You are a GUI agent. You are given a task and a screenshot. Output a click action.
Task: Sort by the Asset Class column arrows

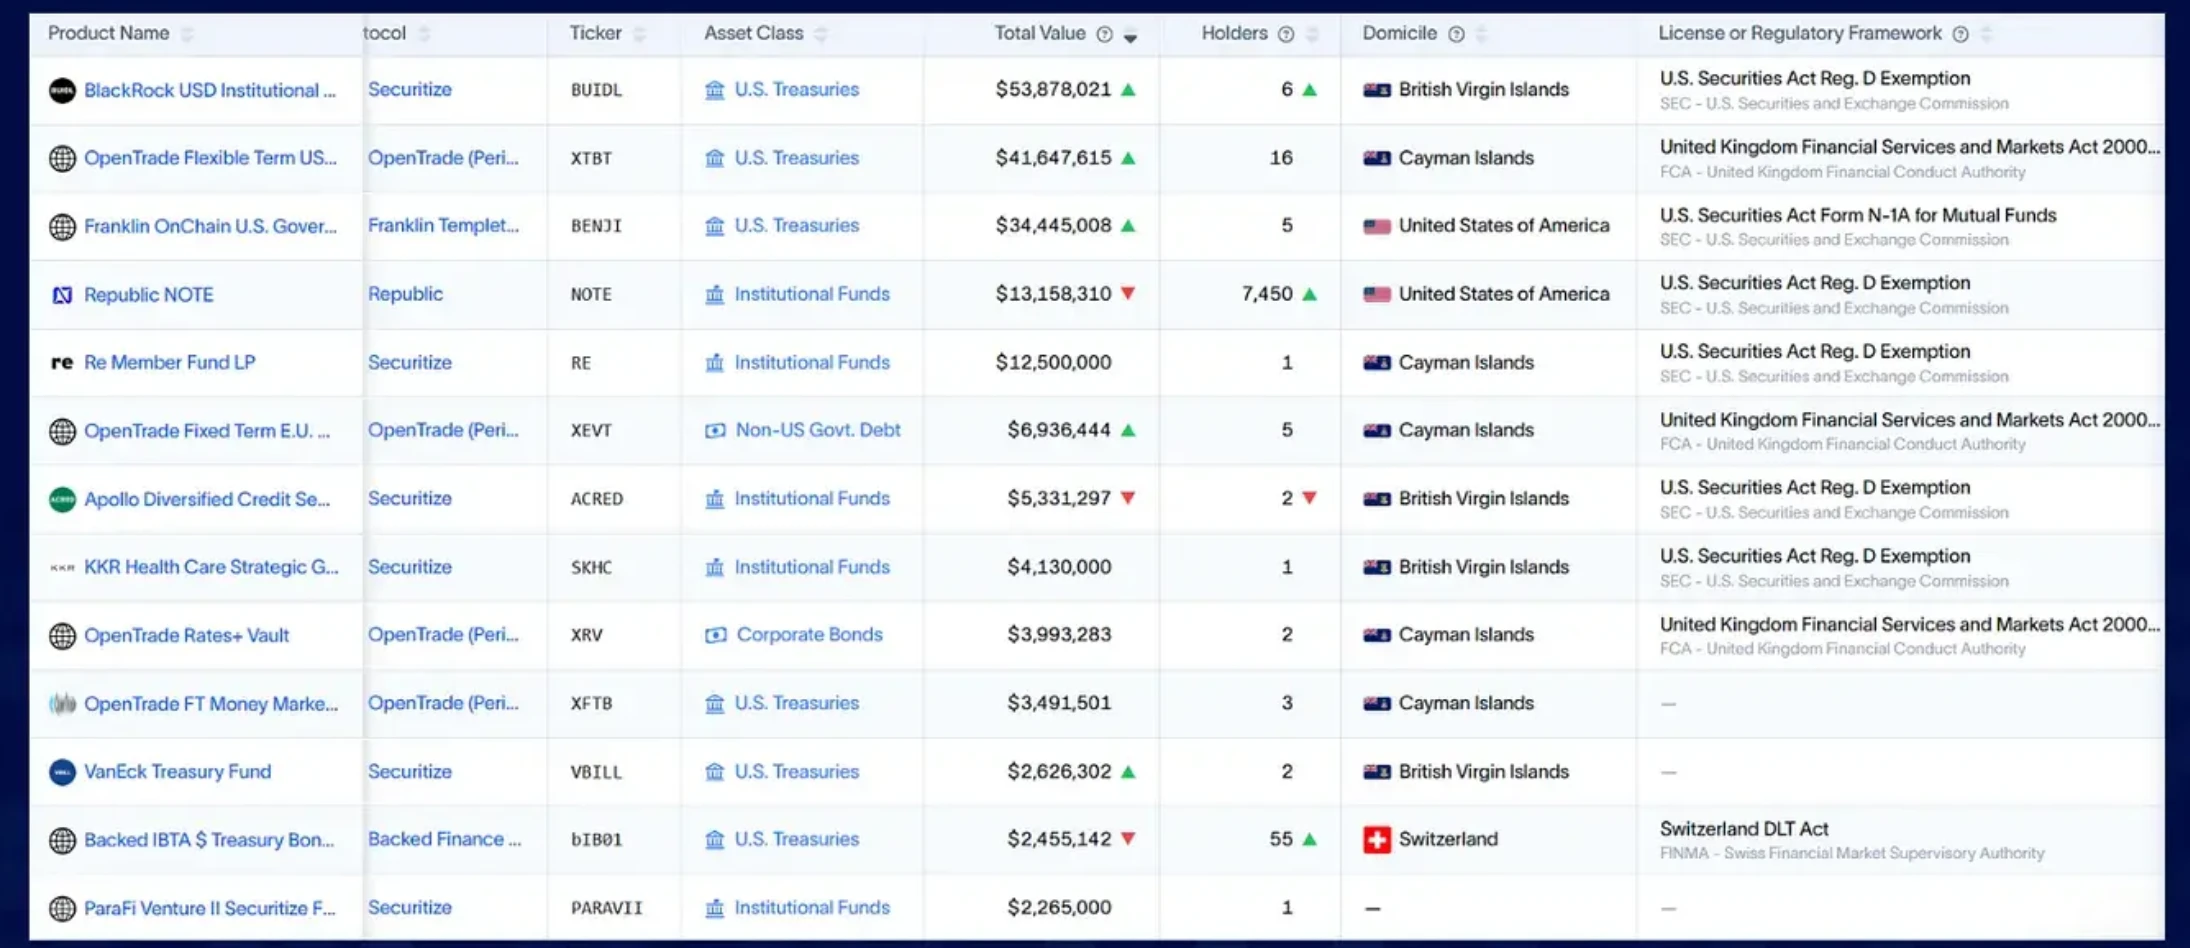[x=821, y=34]
